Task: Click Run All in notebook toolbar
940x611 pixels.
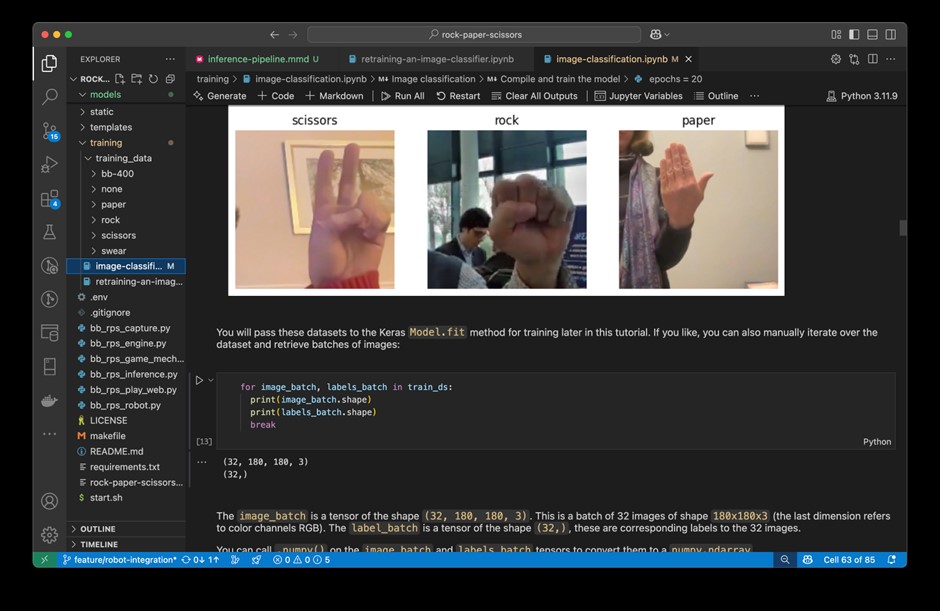Action: [x=403, y=96]
